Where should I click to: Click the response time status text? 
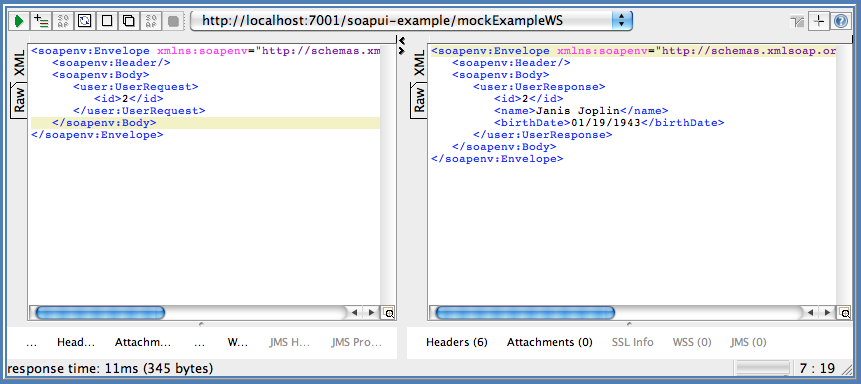coord(110,368)
